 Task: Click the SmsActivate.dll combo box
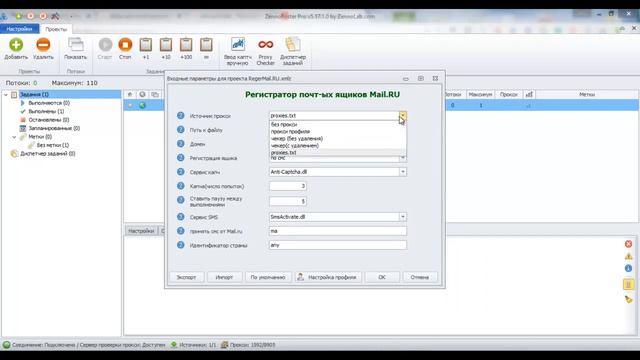pos(338,217)
